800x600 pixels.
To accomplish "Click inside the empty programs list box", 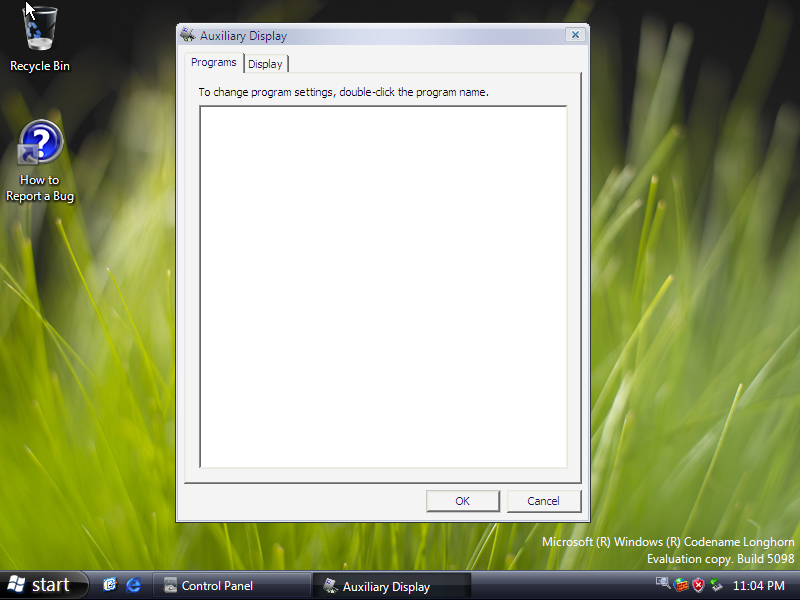I will pyautogui.click(x=383, y=287).
